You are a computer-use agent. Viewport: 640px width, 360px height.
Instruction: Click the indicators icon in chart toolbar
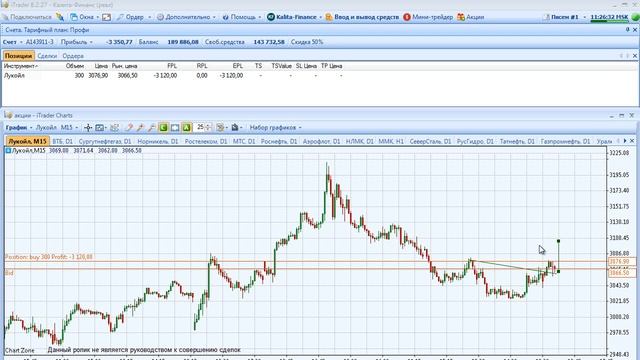(x=114, y=128)
